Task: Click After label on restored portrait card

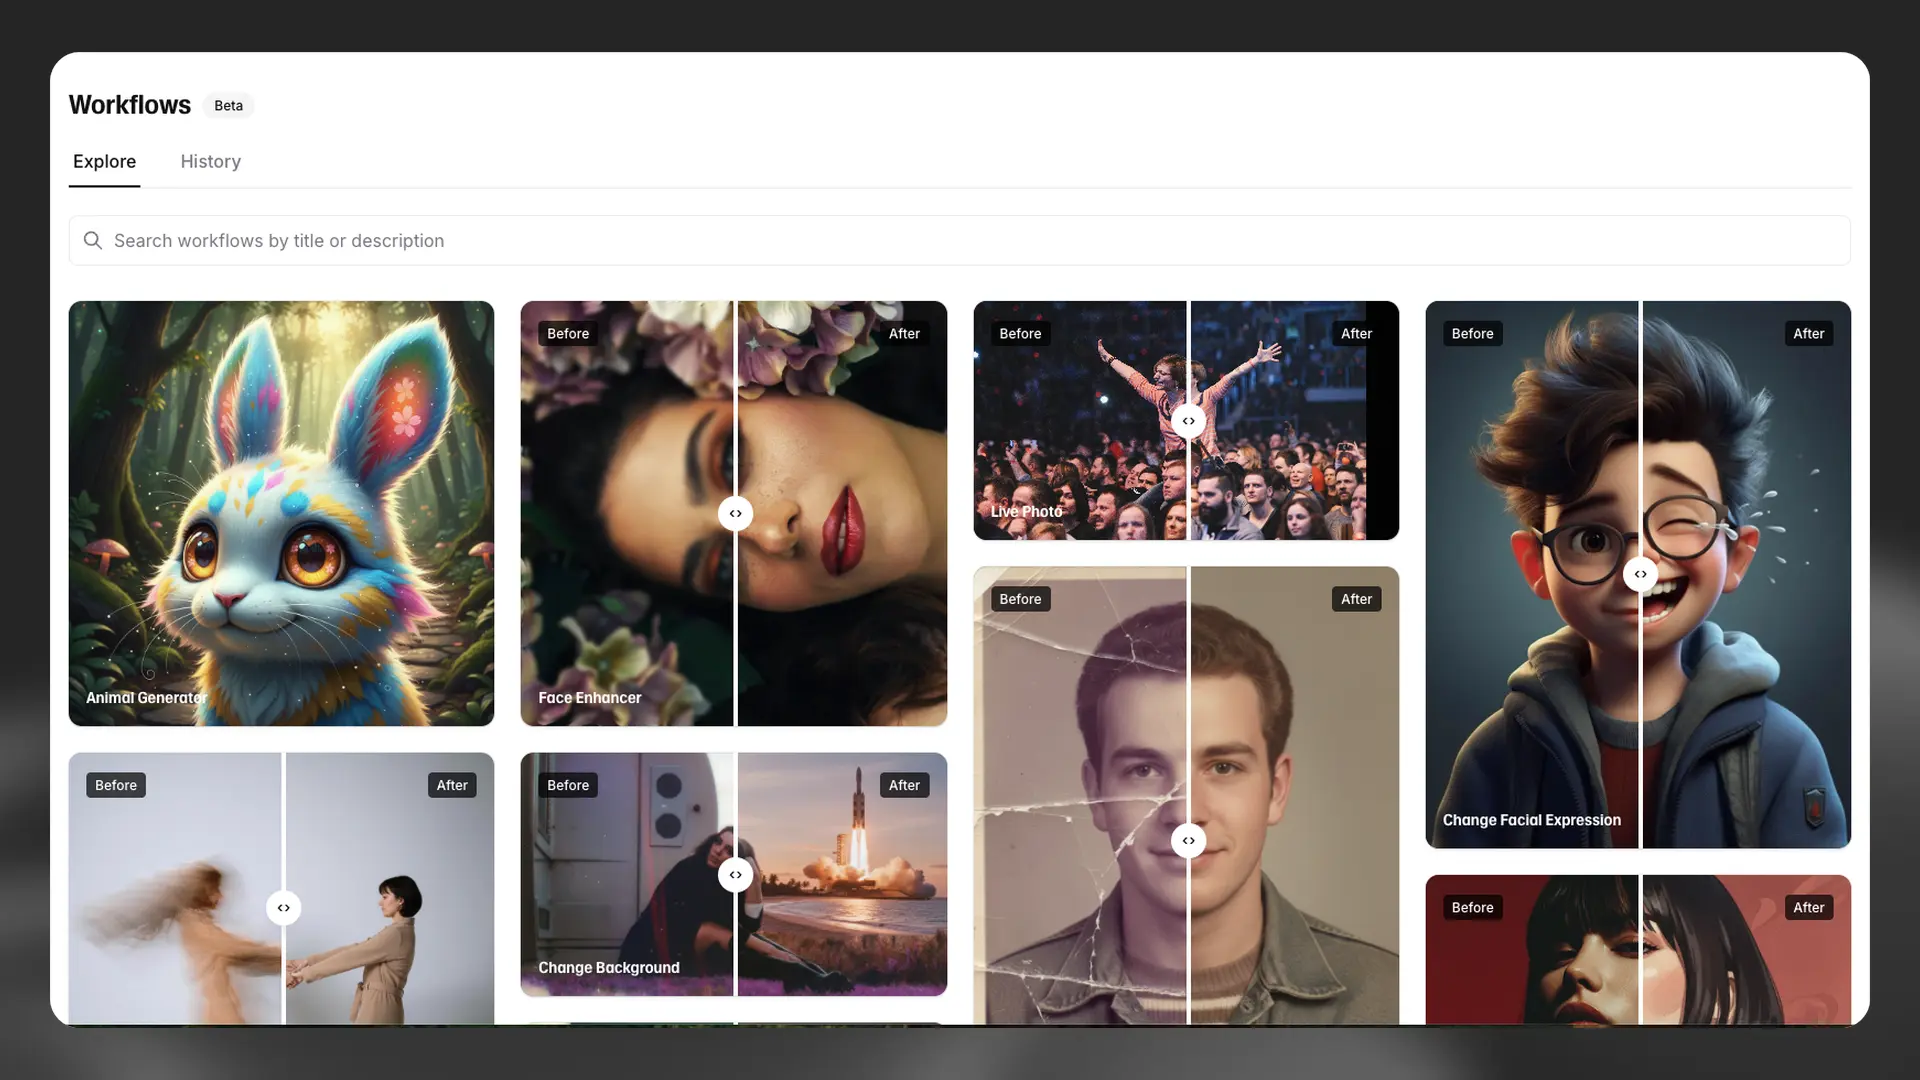Action: [x=1355, y=600]
